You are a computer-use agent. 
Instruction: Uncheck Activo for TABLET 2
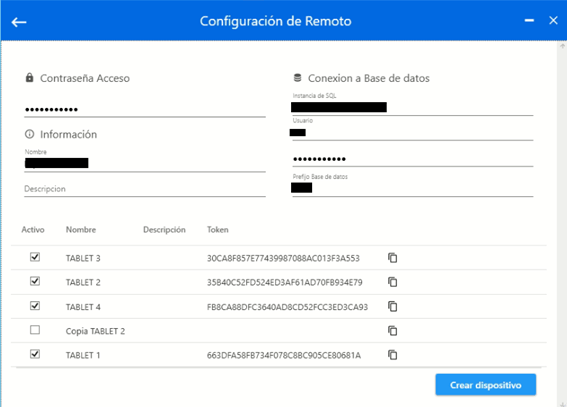[35, 281]
